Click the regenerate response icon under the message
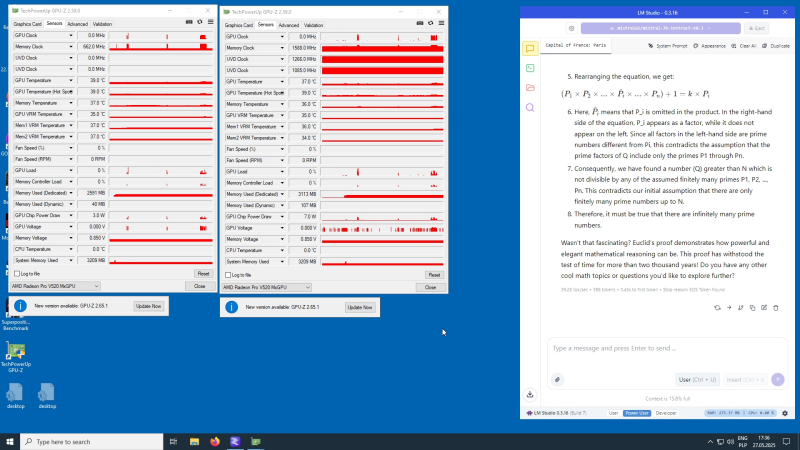 (x=717, y=308)
